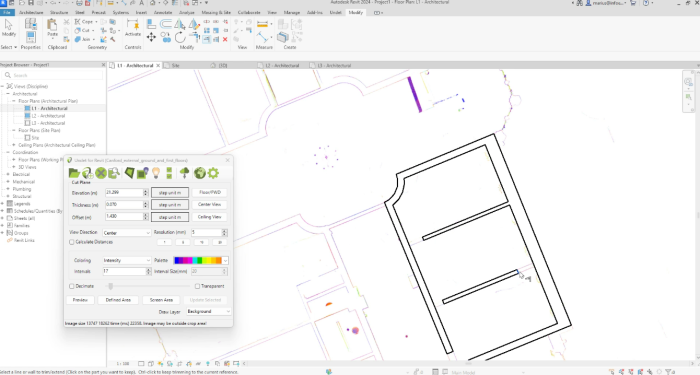
Task: Click the Undet document search icon
Action: [x=114, y=173]
